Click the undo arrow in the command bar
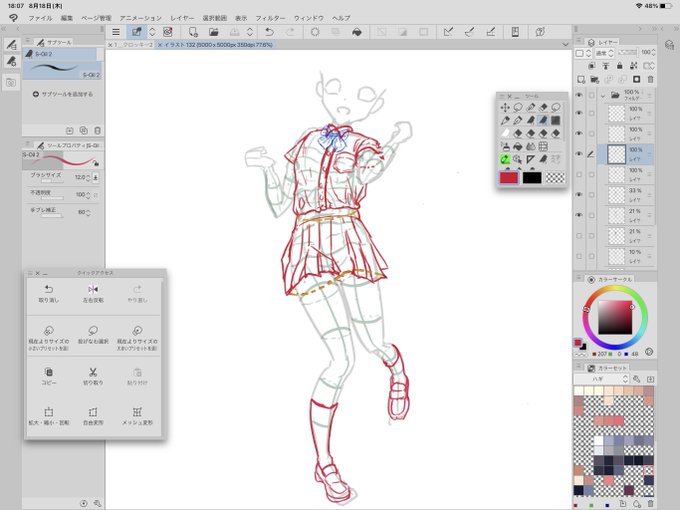Screen dimensions: 680x510 pyautogui.click(x=269, y=32)
